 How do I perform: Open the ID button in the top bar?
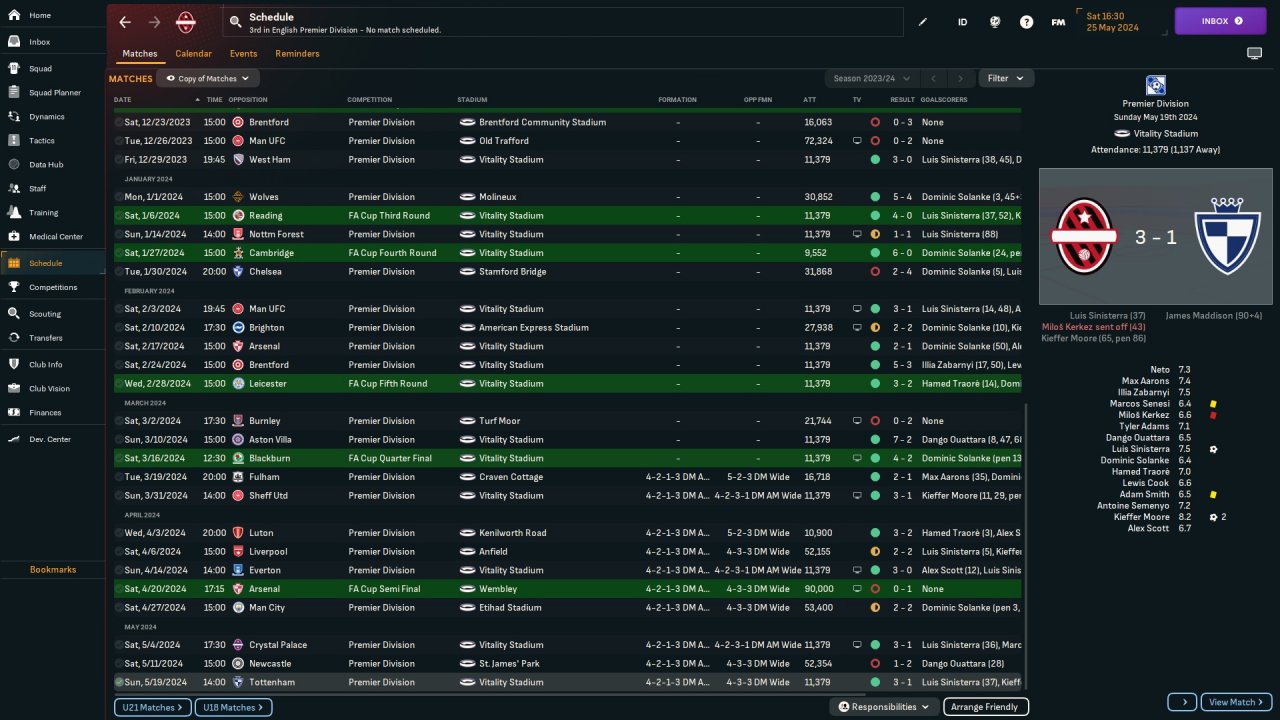point(962,22)
